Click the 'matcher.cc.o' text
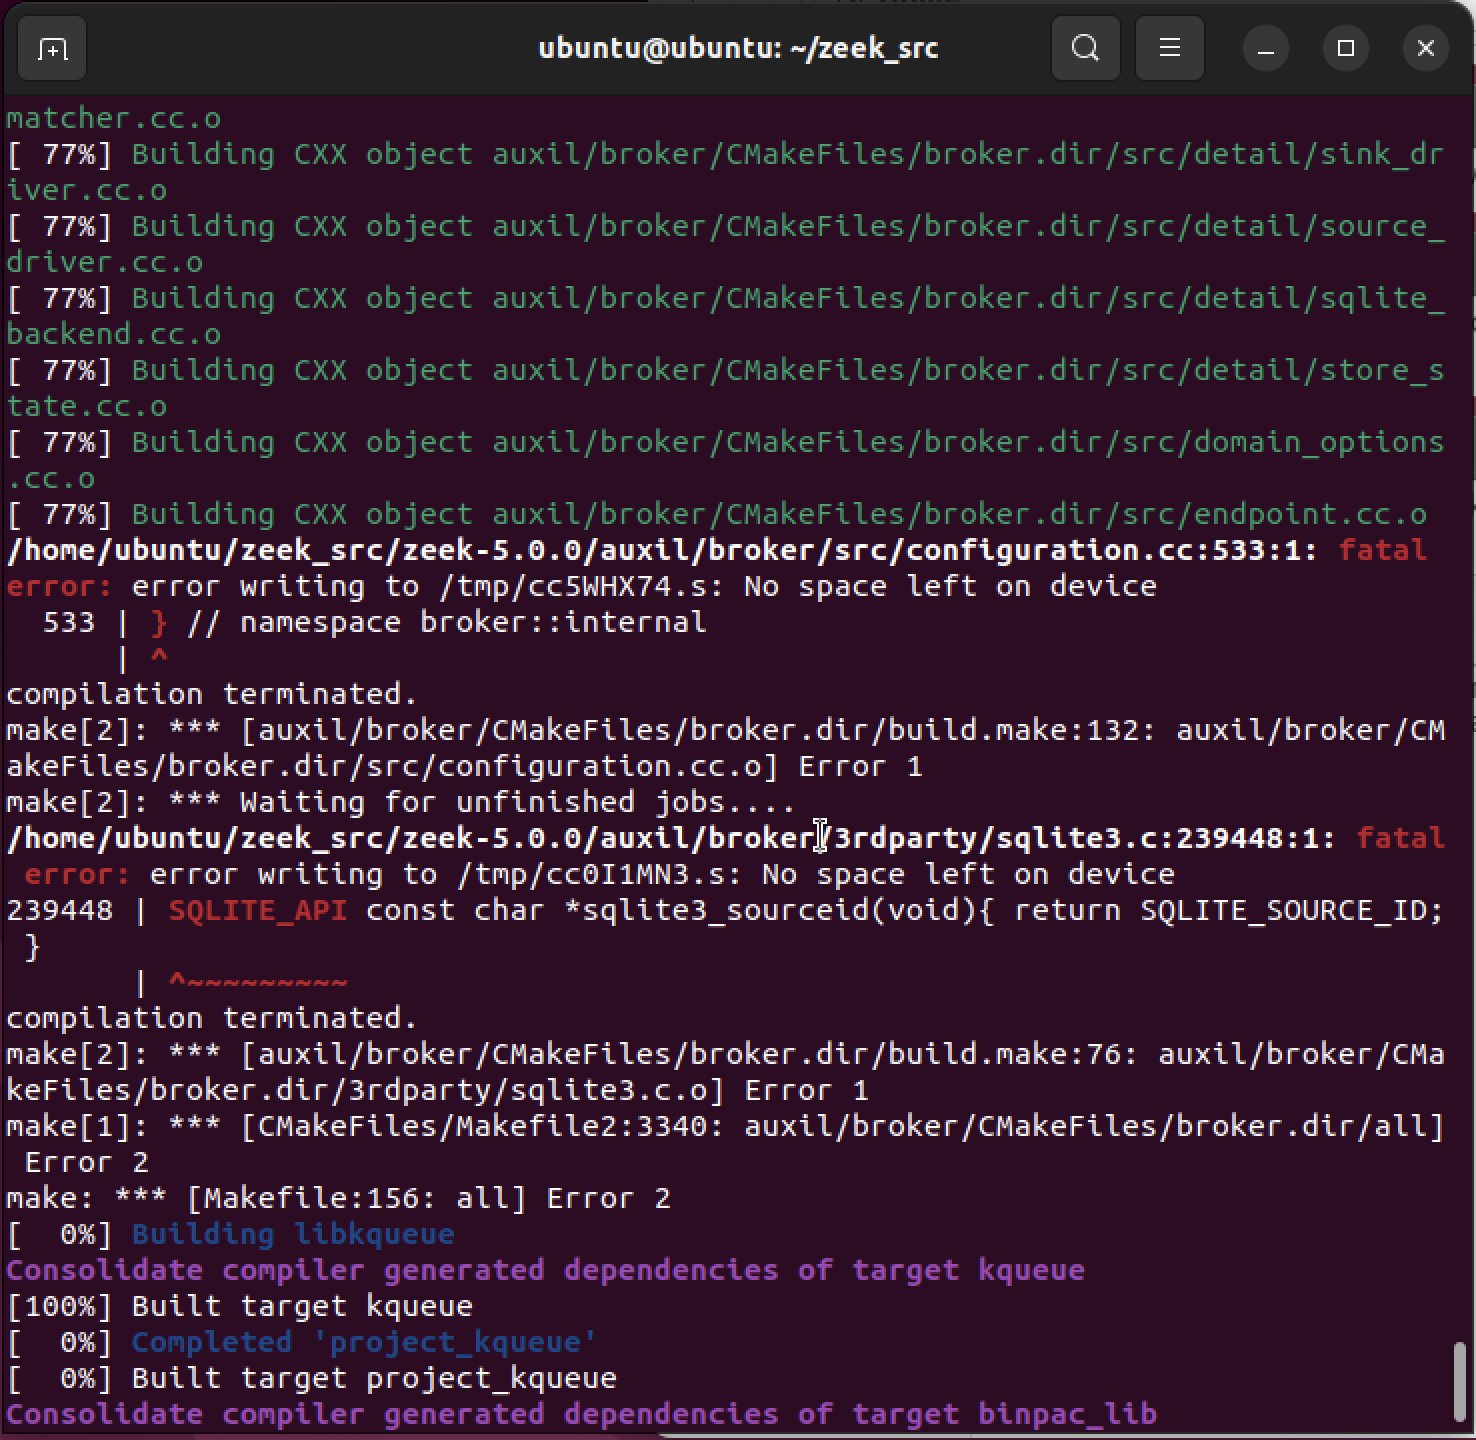1476x1440 pixels. 114,118
